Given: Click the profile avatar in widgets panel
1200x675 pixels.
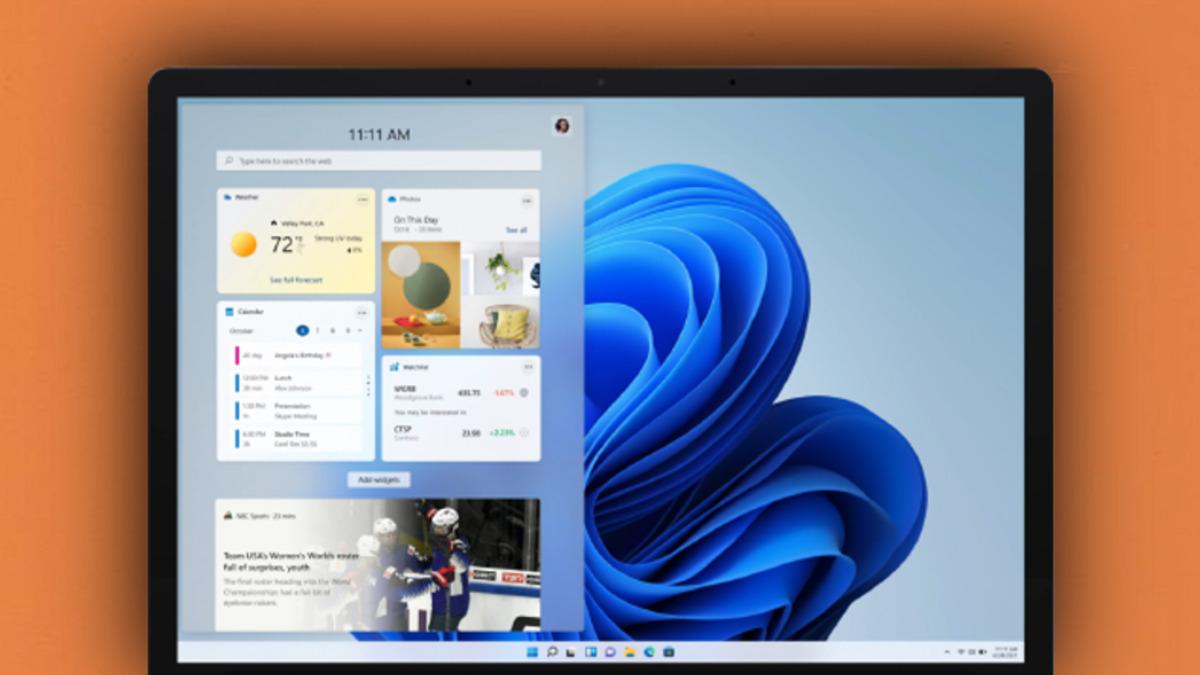Looking at the screenshot, I should (x=562, y=126).
